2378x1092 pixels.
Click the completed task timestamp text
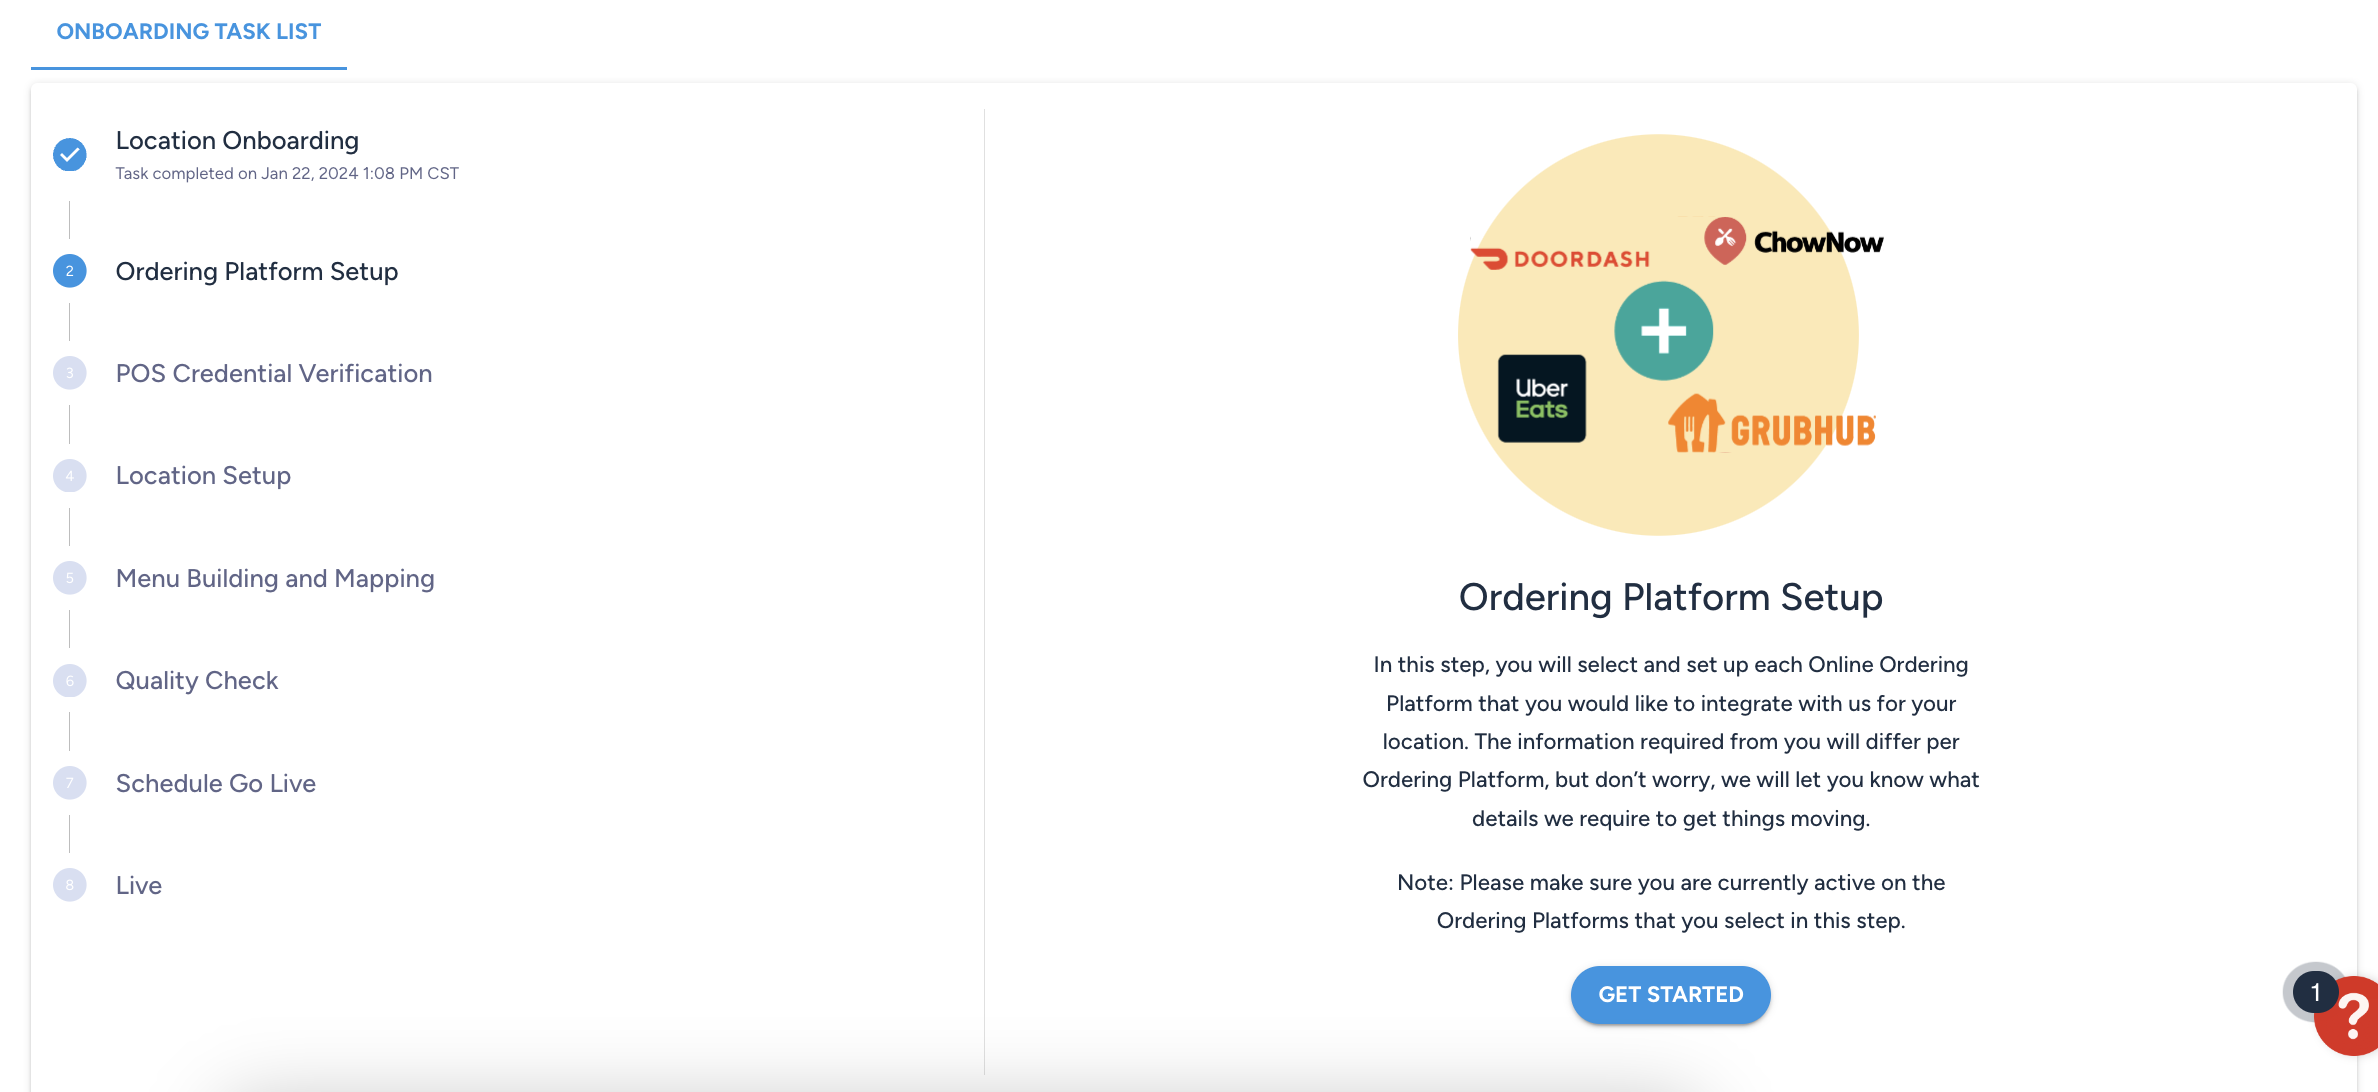(x=288, y=172)
